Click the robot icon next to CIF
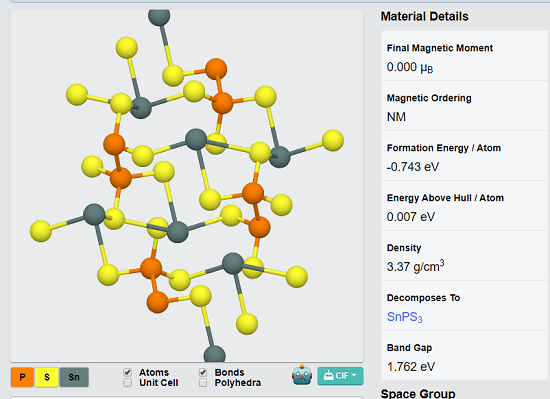 [302, 375]
